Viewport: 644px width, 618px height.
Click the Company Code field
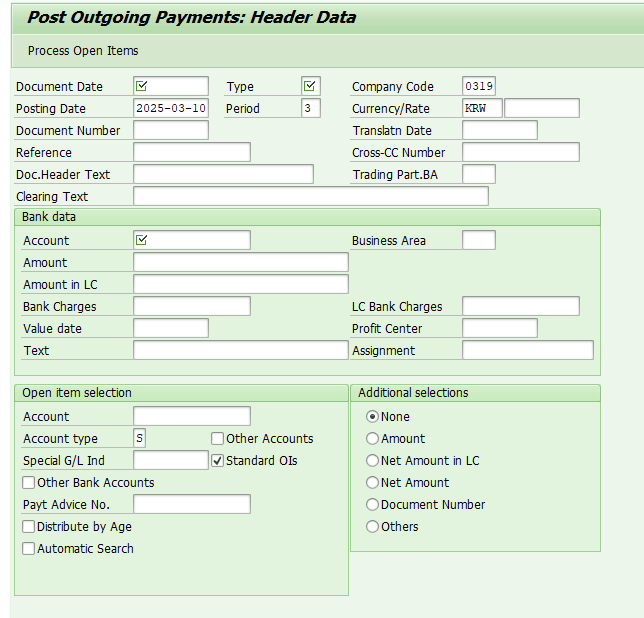479,86
